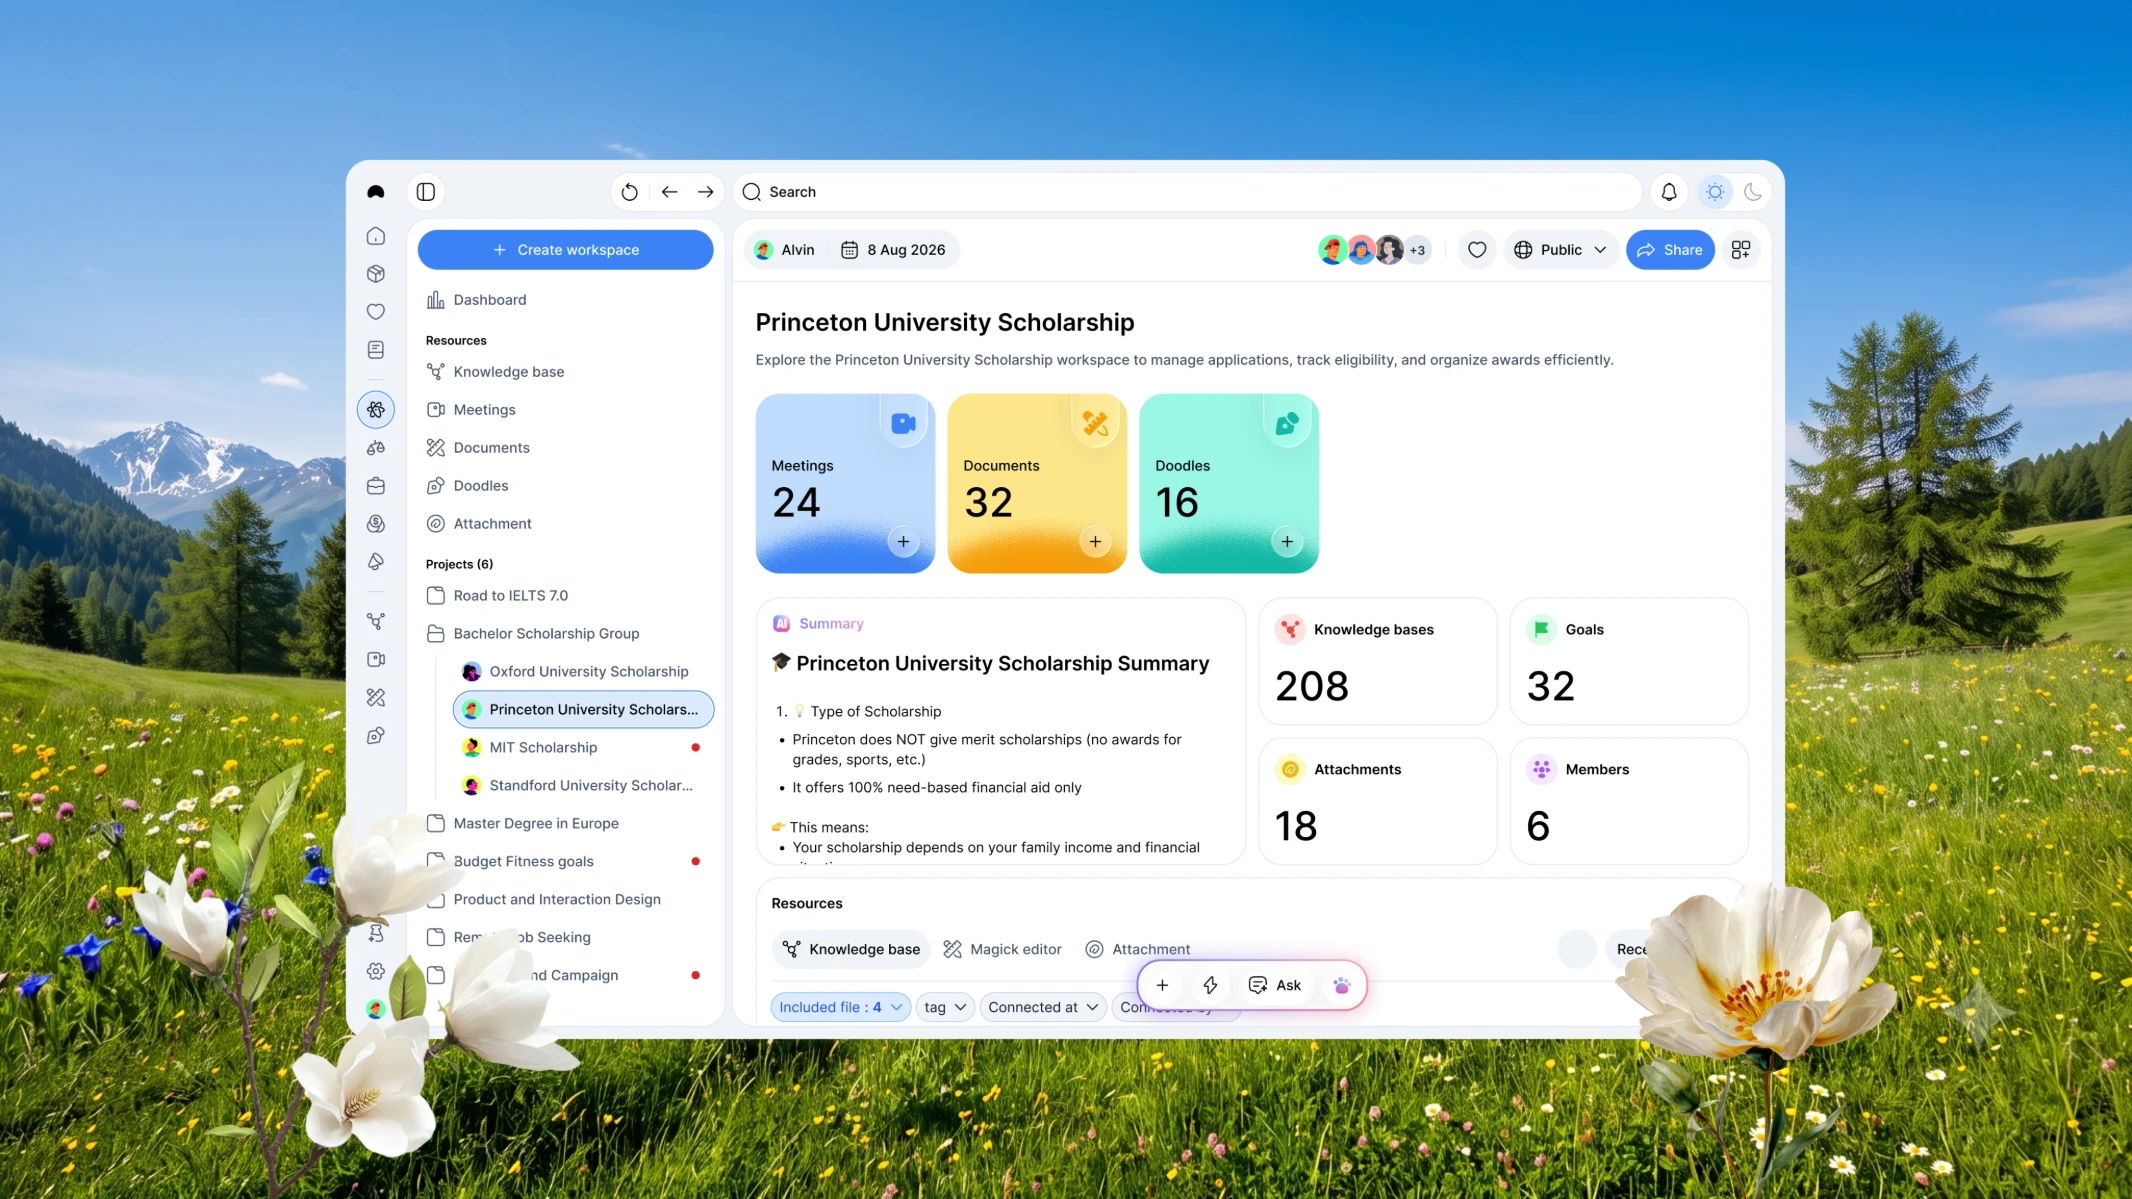Collapse Bachelor Scholarship Group folder
Viewport: 2132px width, 1199px height.
565,634
